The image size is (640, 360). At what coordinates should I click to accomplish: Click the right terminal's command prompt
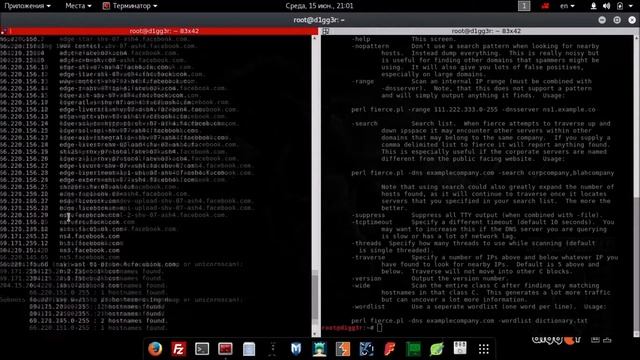click(x=352, y=328)
